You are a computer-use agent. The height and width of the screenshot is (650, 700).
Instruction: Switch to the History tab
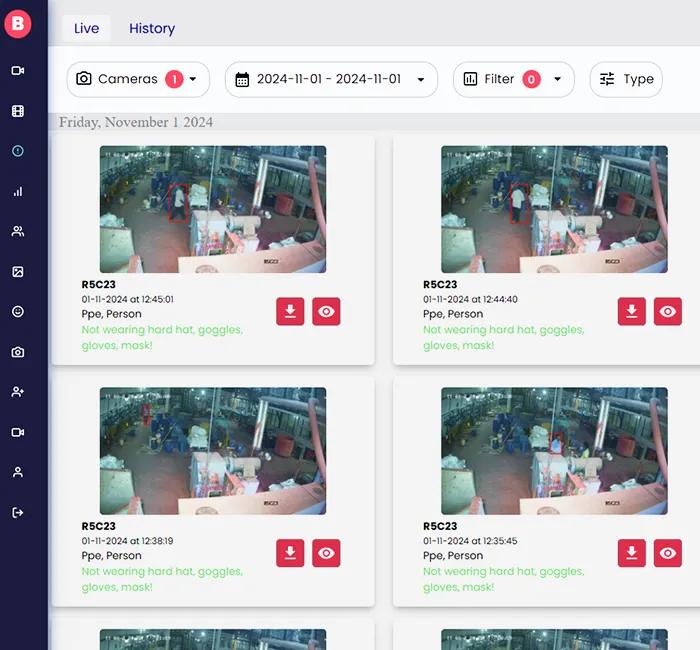tap(152, 28)
